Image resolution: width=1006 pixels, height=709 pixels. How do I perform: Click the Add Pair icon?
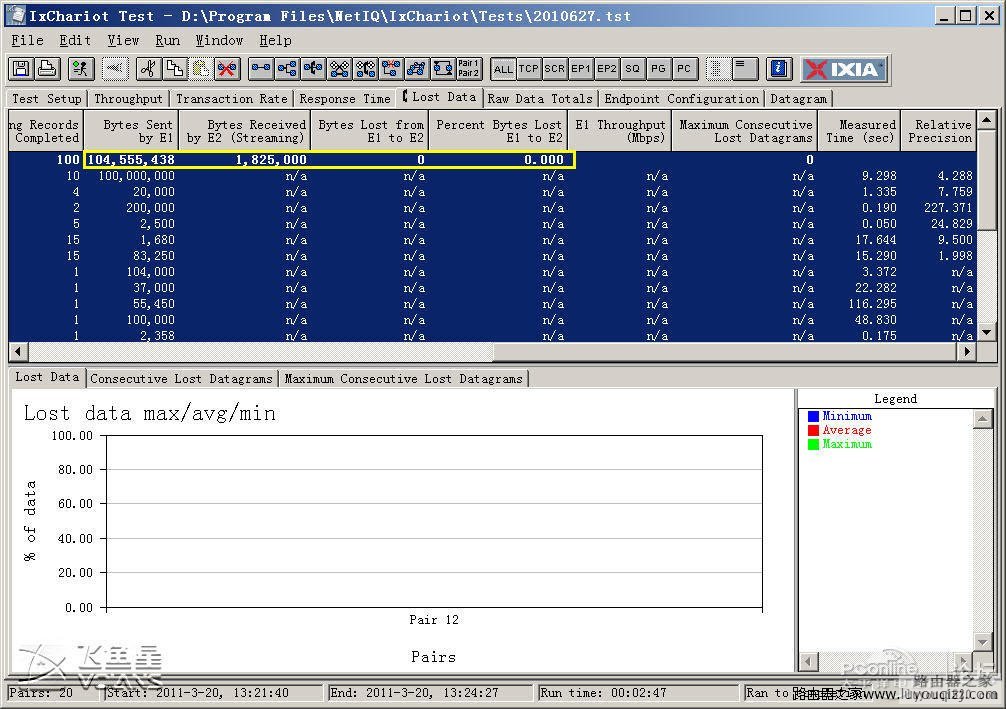(261, 69)
